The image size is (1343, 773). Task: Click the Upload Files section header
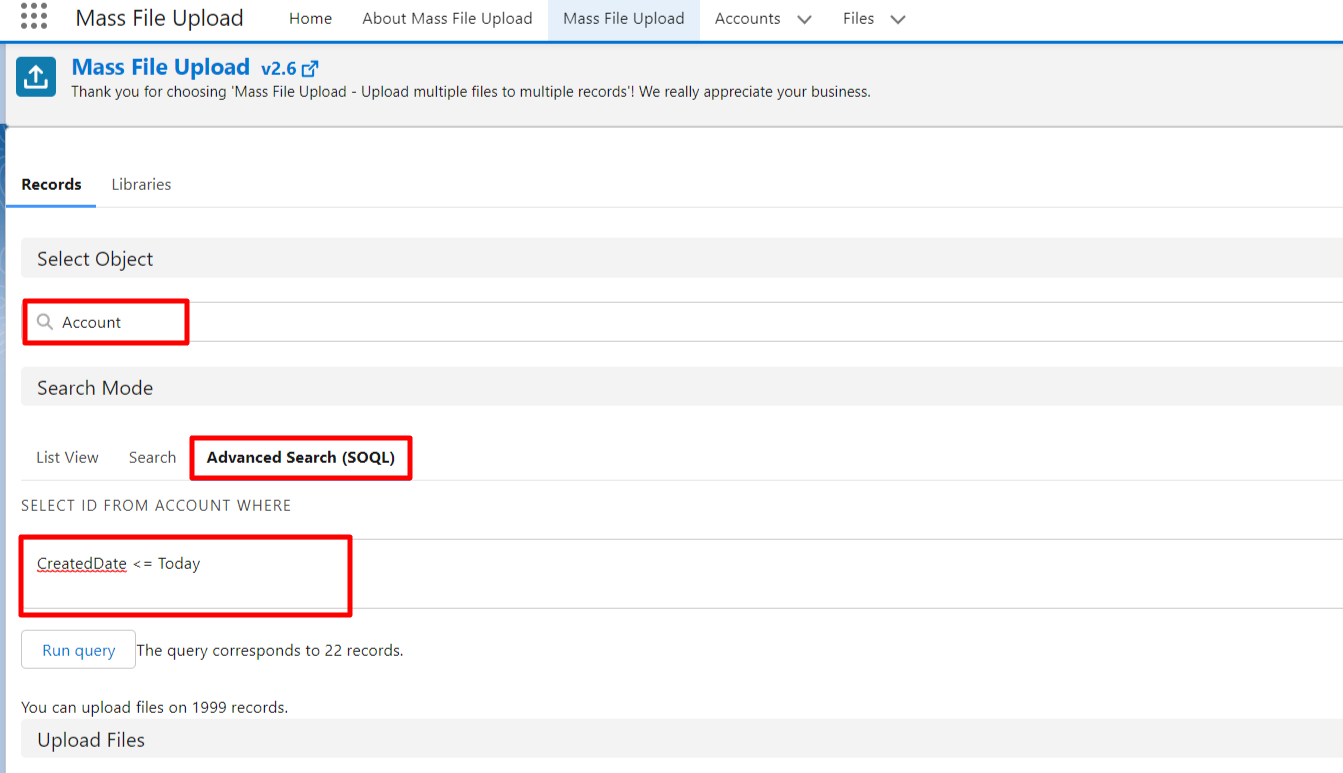pos(682,740)
